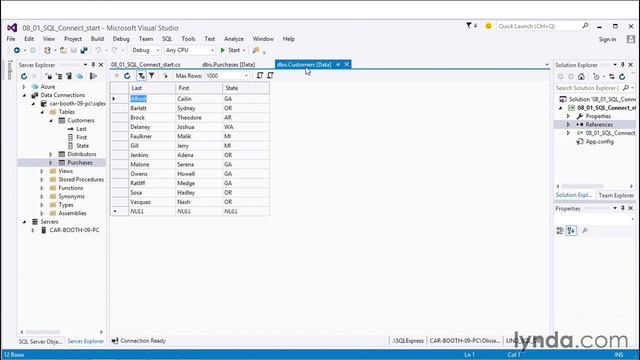Open the document tab list dropdown arrow
Screen dimensions: 640x360
coord(547,65)
